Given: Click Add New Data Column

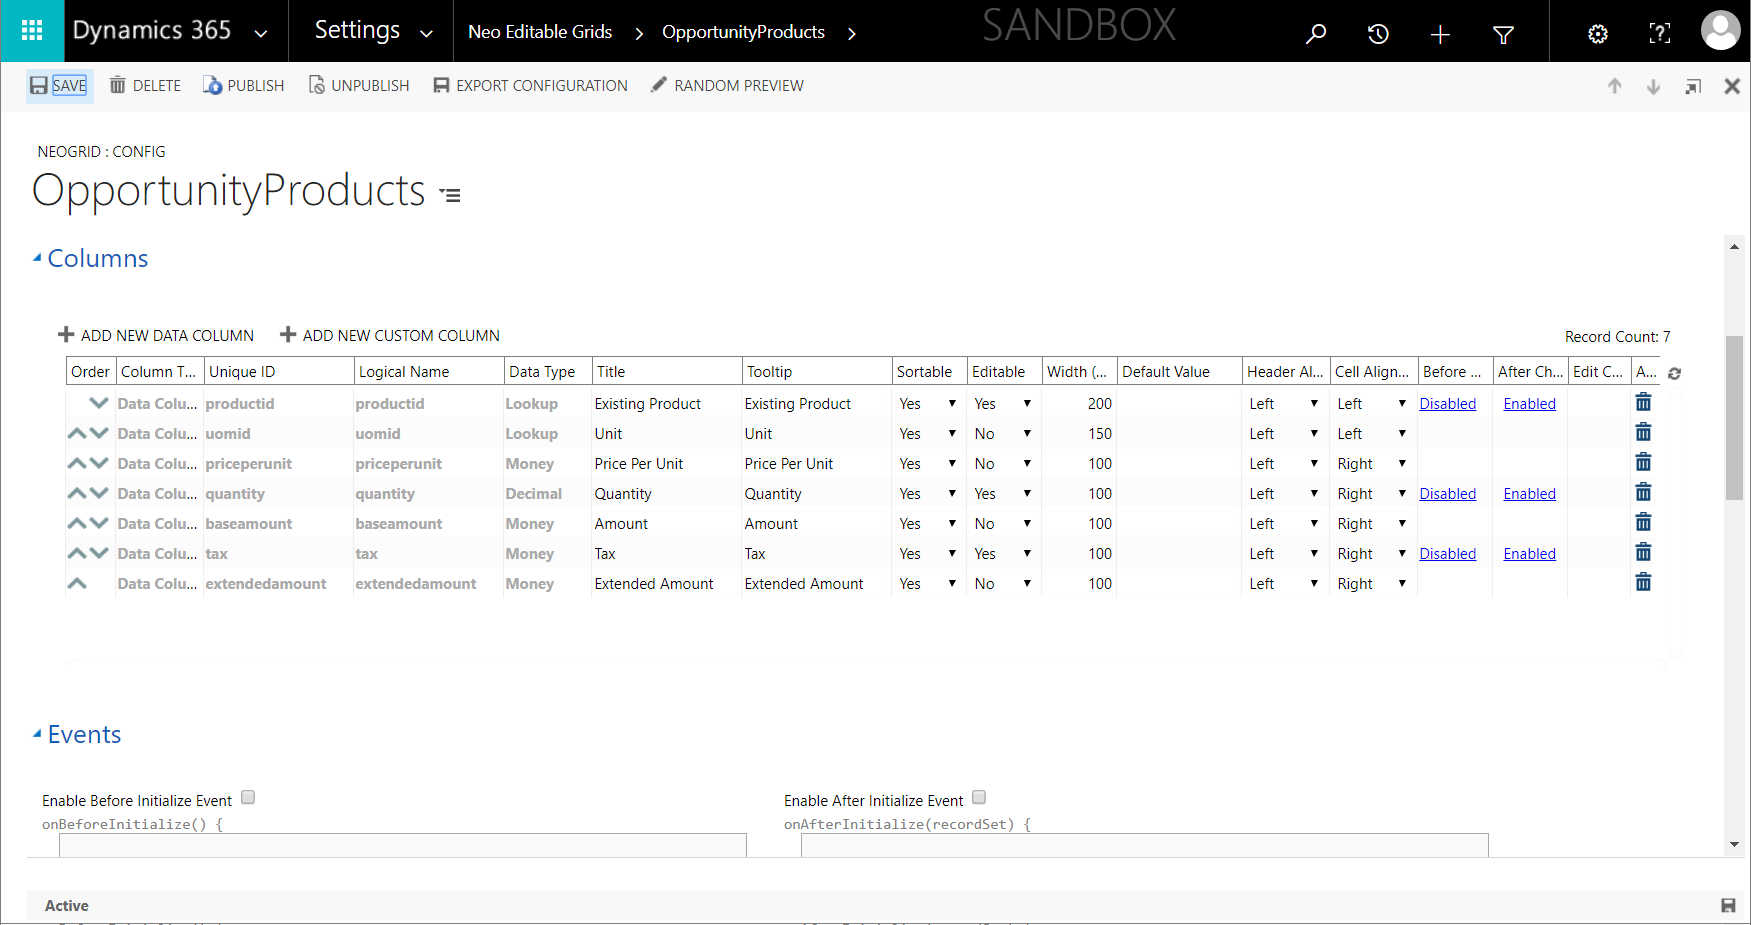Looking at the screenshot, I should point(156,335).
